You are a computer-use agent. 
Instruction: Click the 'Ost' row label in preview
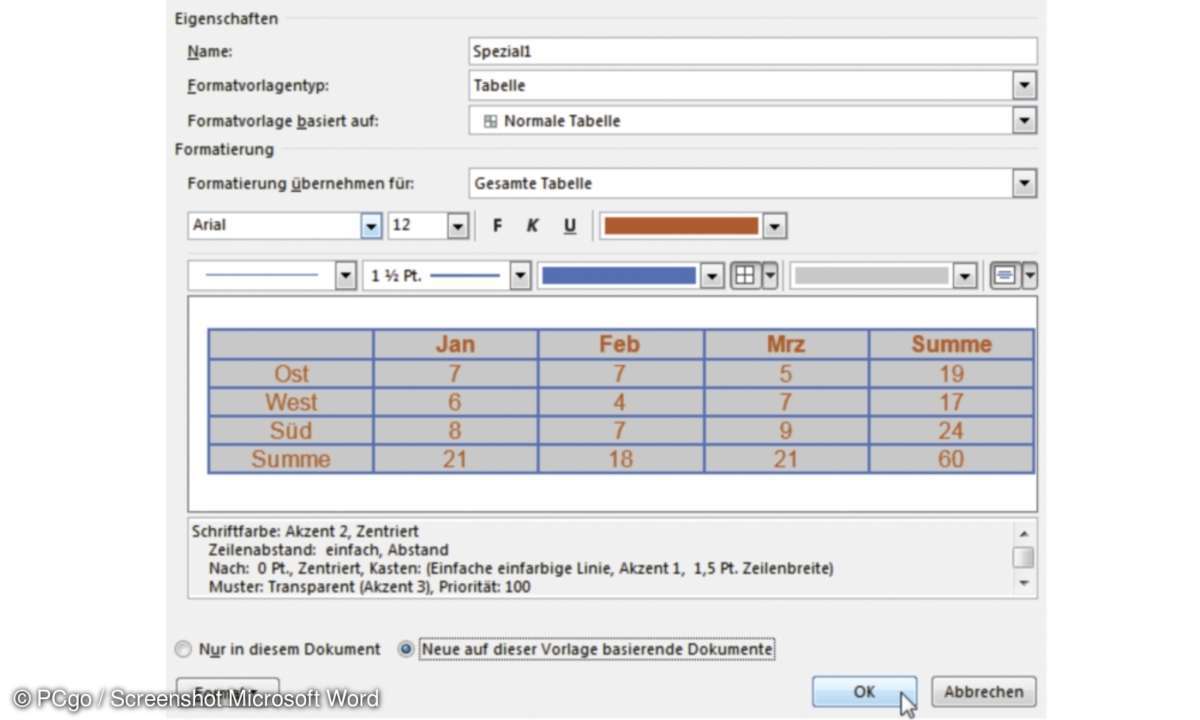(x=291, y=374)
